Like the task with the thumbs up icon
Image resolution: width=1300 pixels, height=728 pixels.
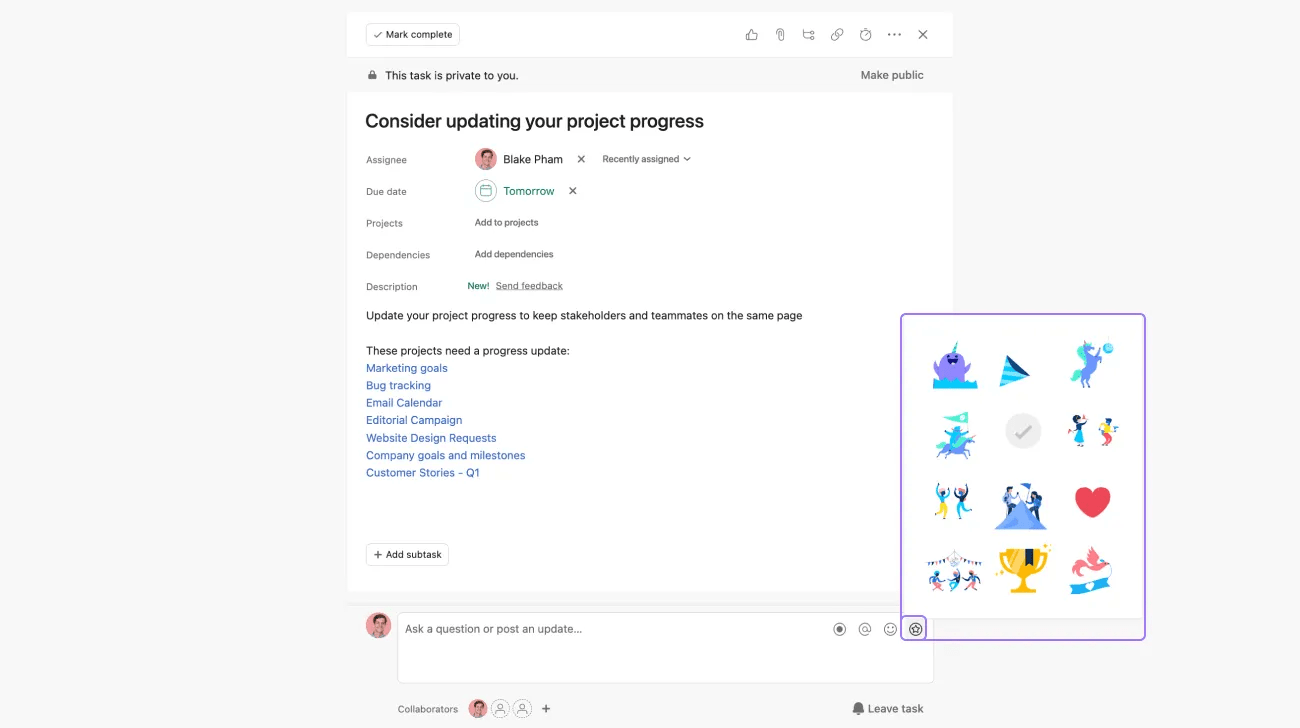751,34
